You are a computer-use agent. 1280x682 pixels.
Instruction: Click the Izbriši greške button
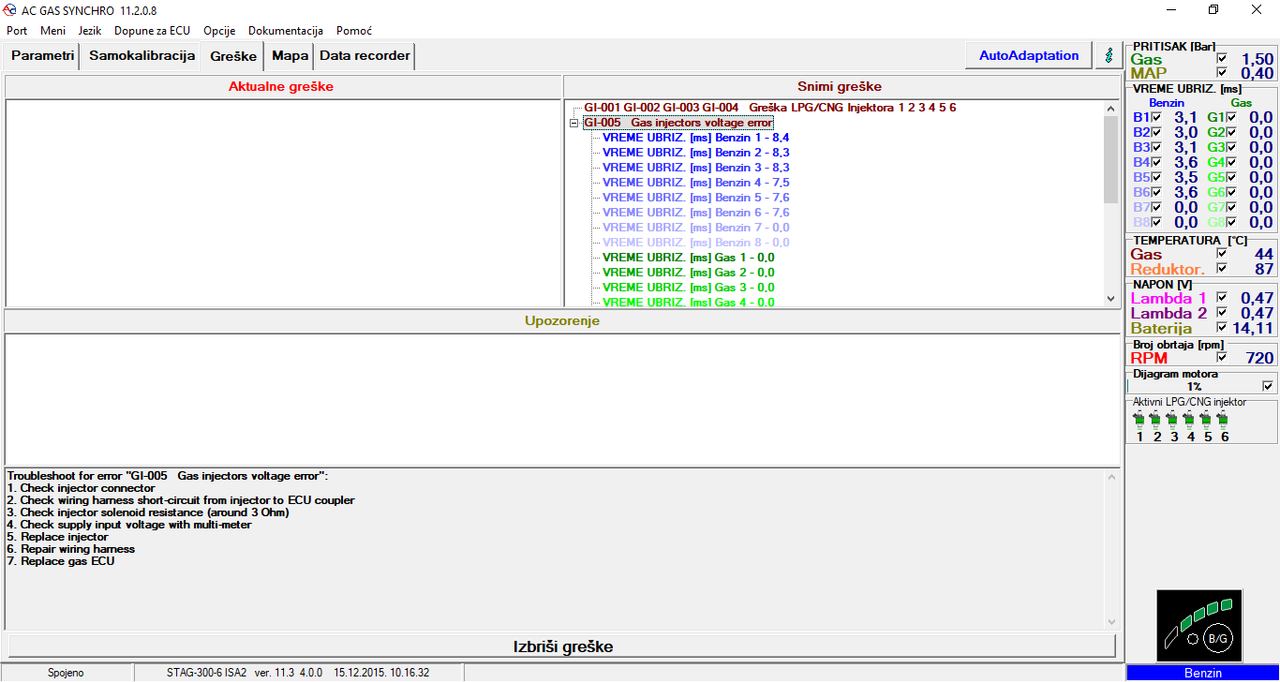561,646
